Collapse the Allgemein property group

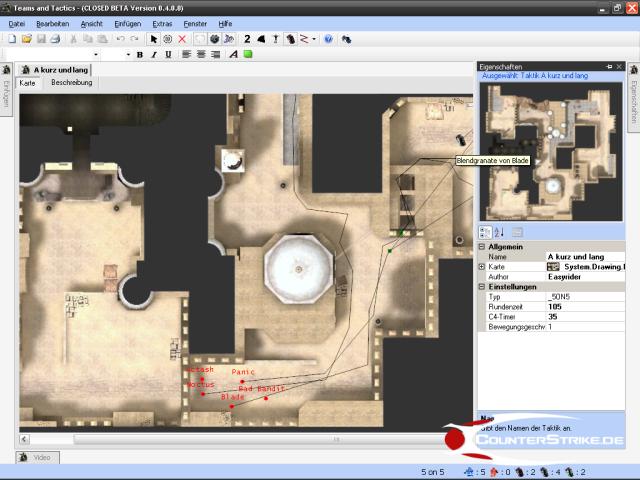click(x=482, y=246)
